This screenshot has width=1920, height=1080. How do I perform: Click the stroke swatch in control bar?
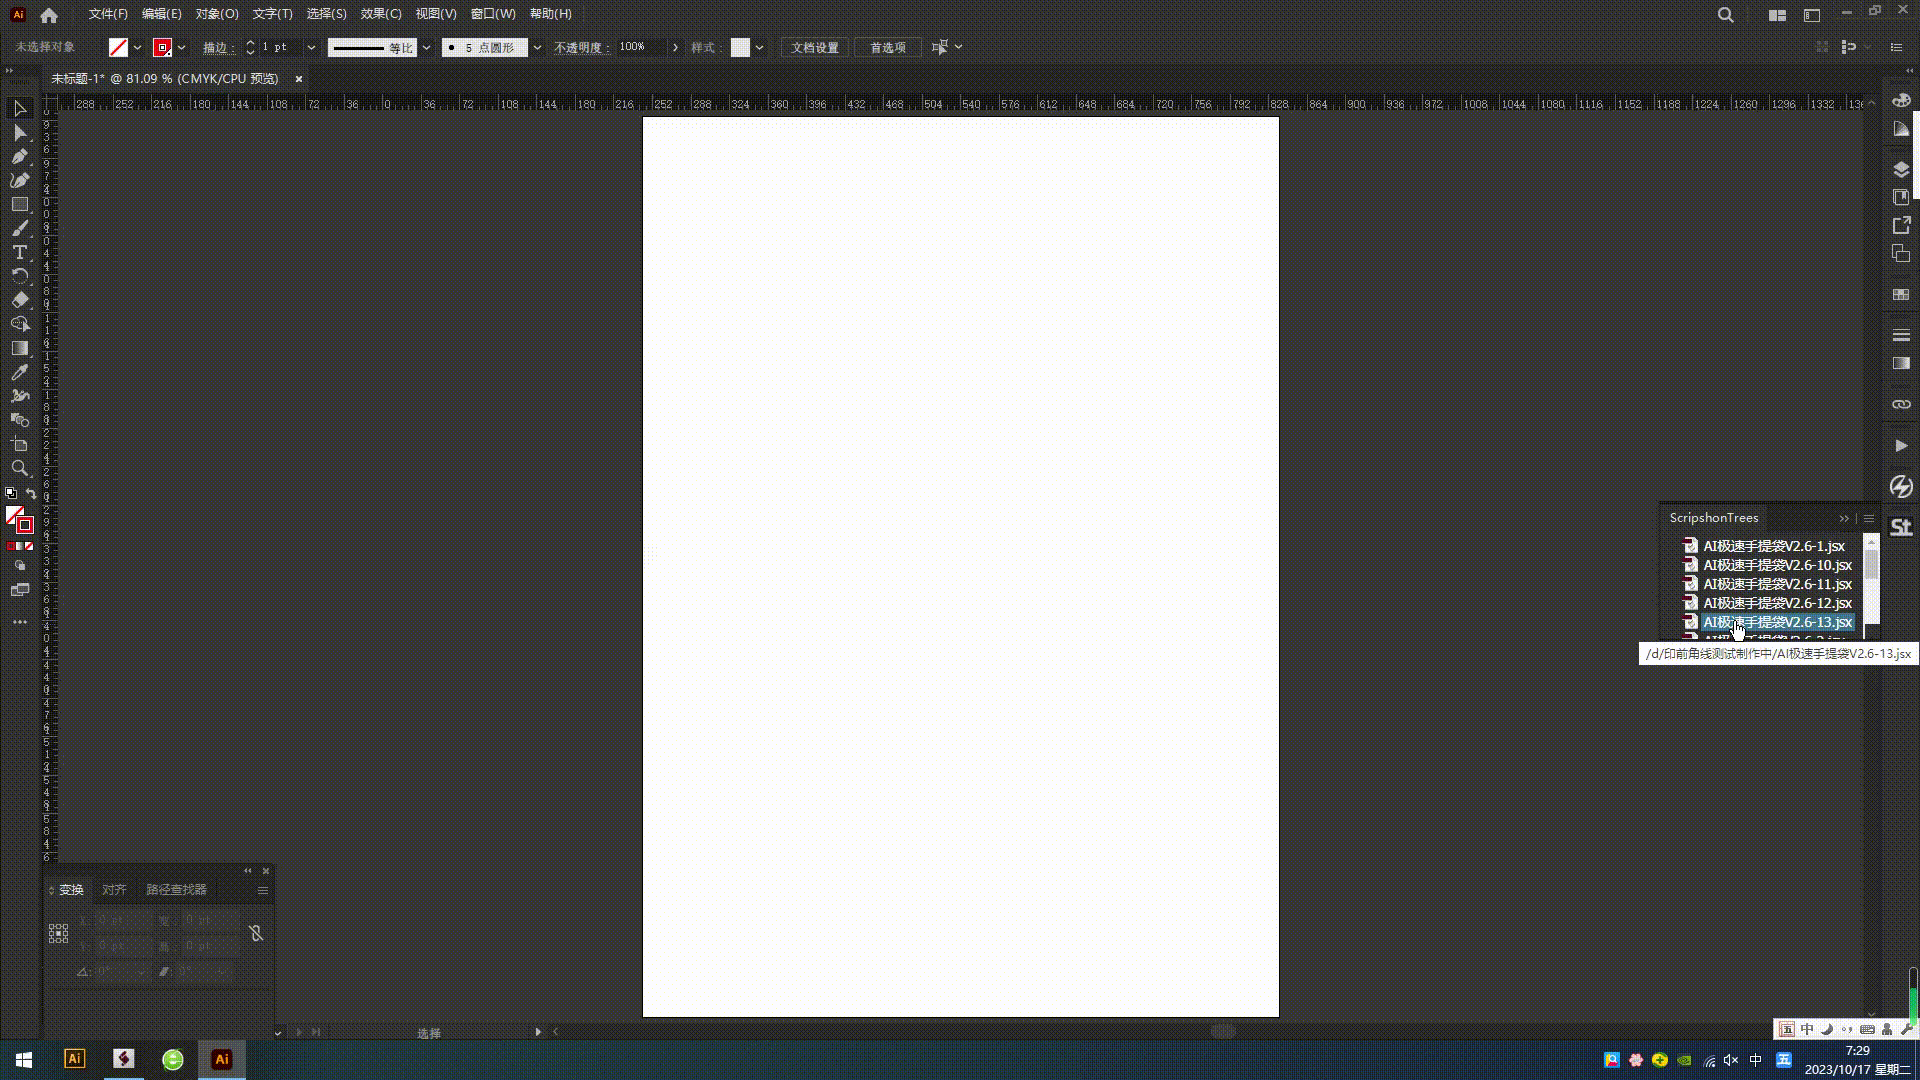pyautogui.click(x=162, y=48)
